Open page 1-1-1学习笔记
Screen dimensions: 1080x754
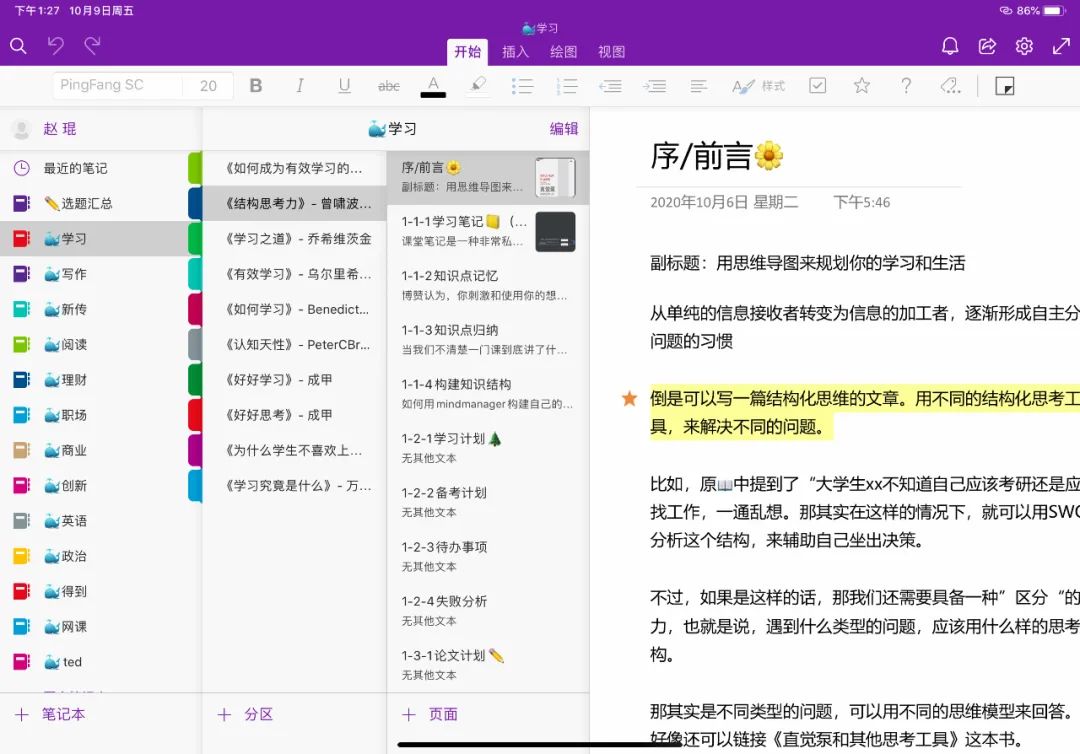488,231
